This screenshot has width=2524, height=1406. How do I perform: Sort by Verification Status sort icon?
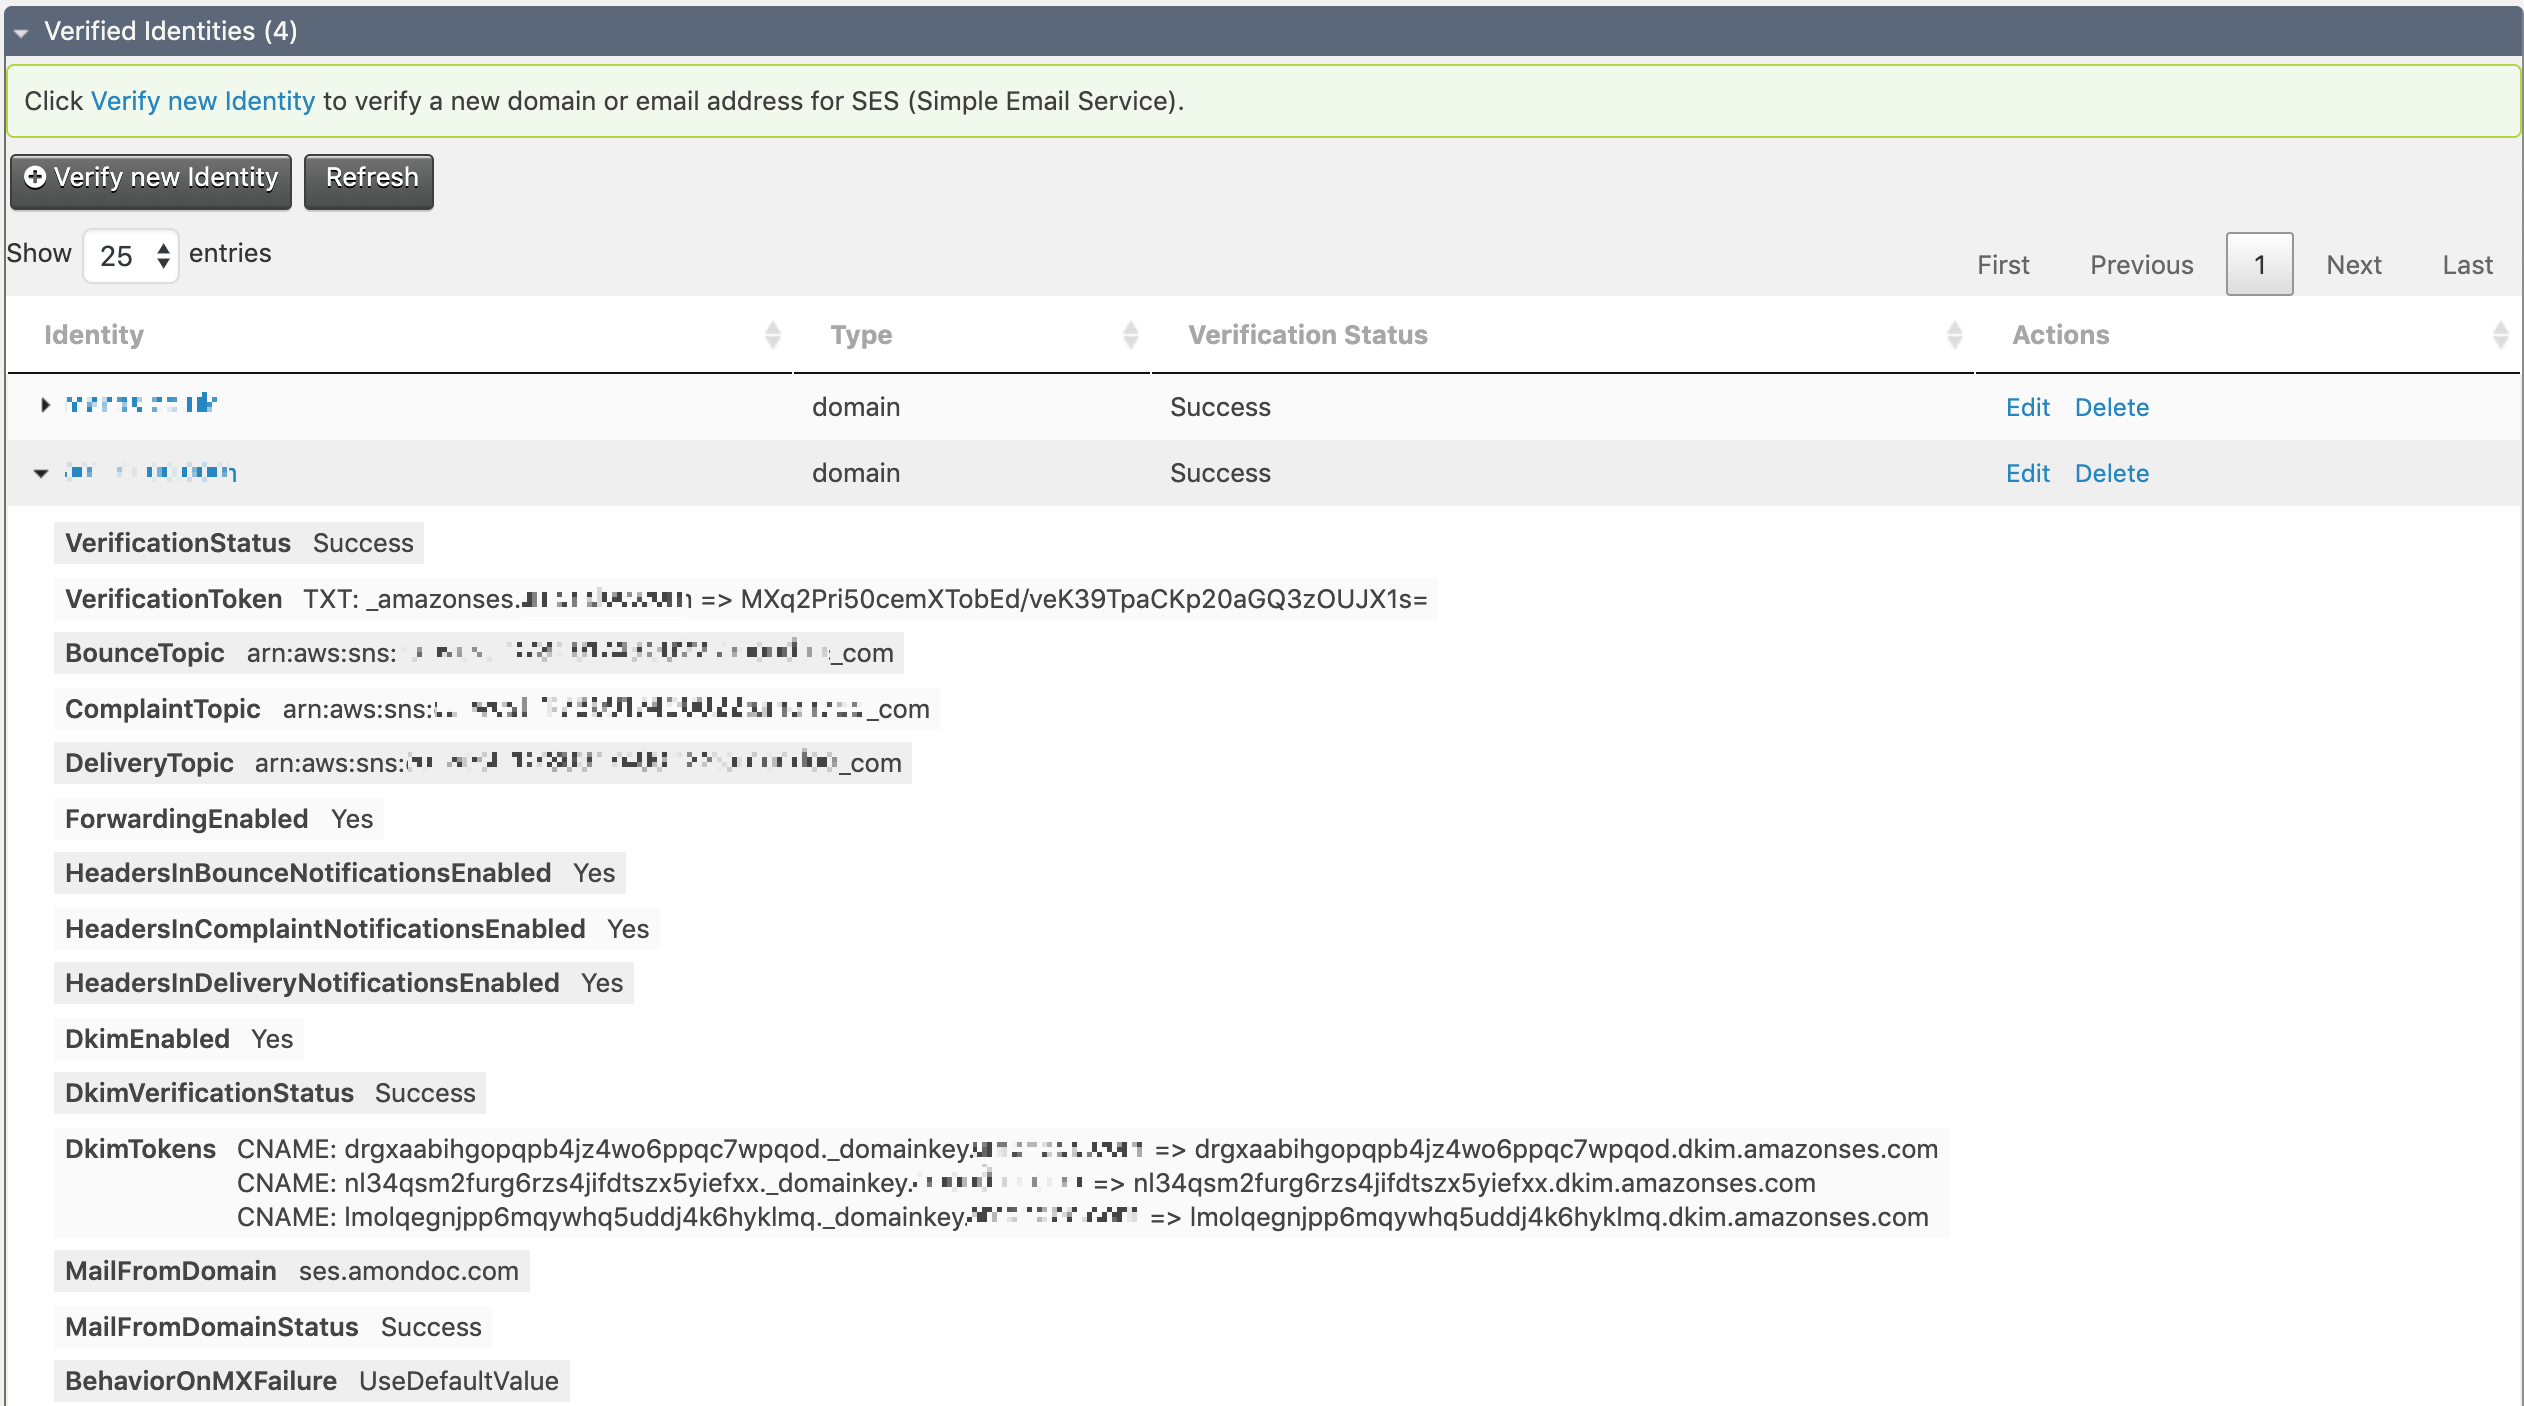click(x=1954, y=335)
